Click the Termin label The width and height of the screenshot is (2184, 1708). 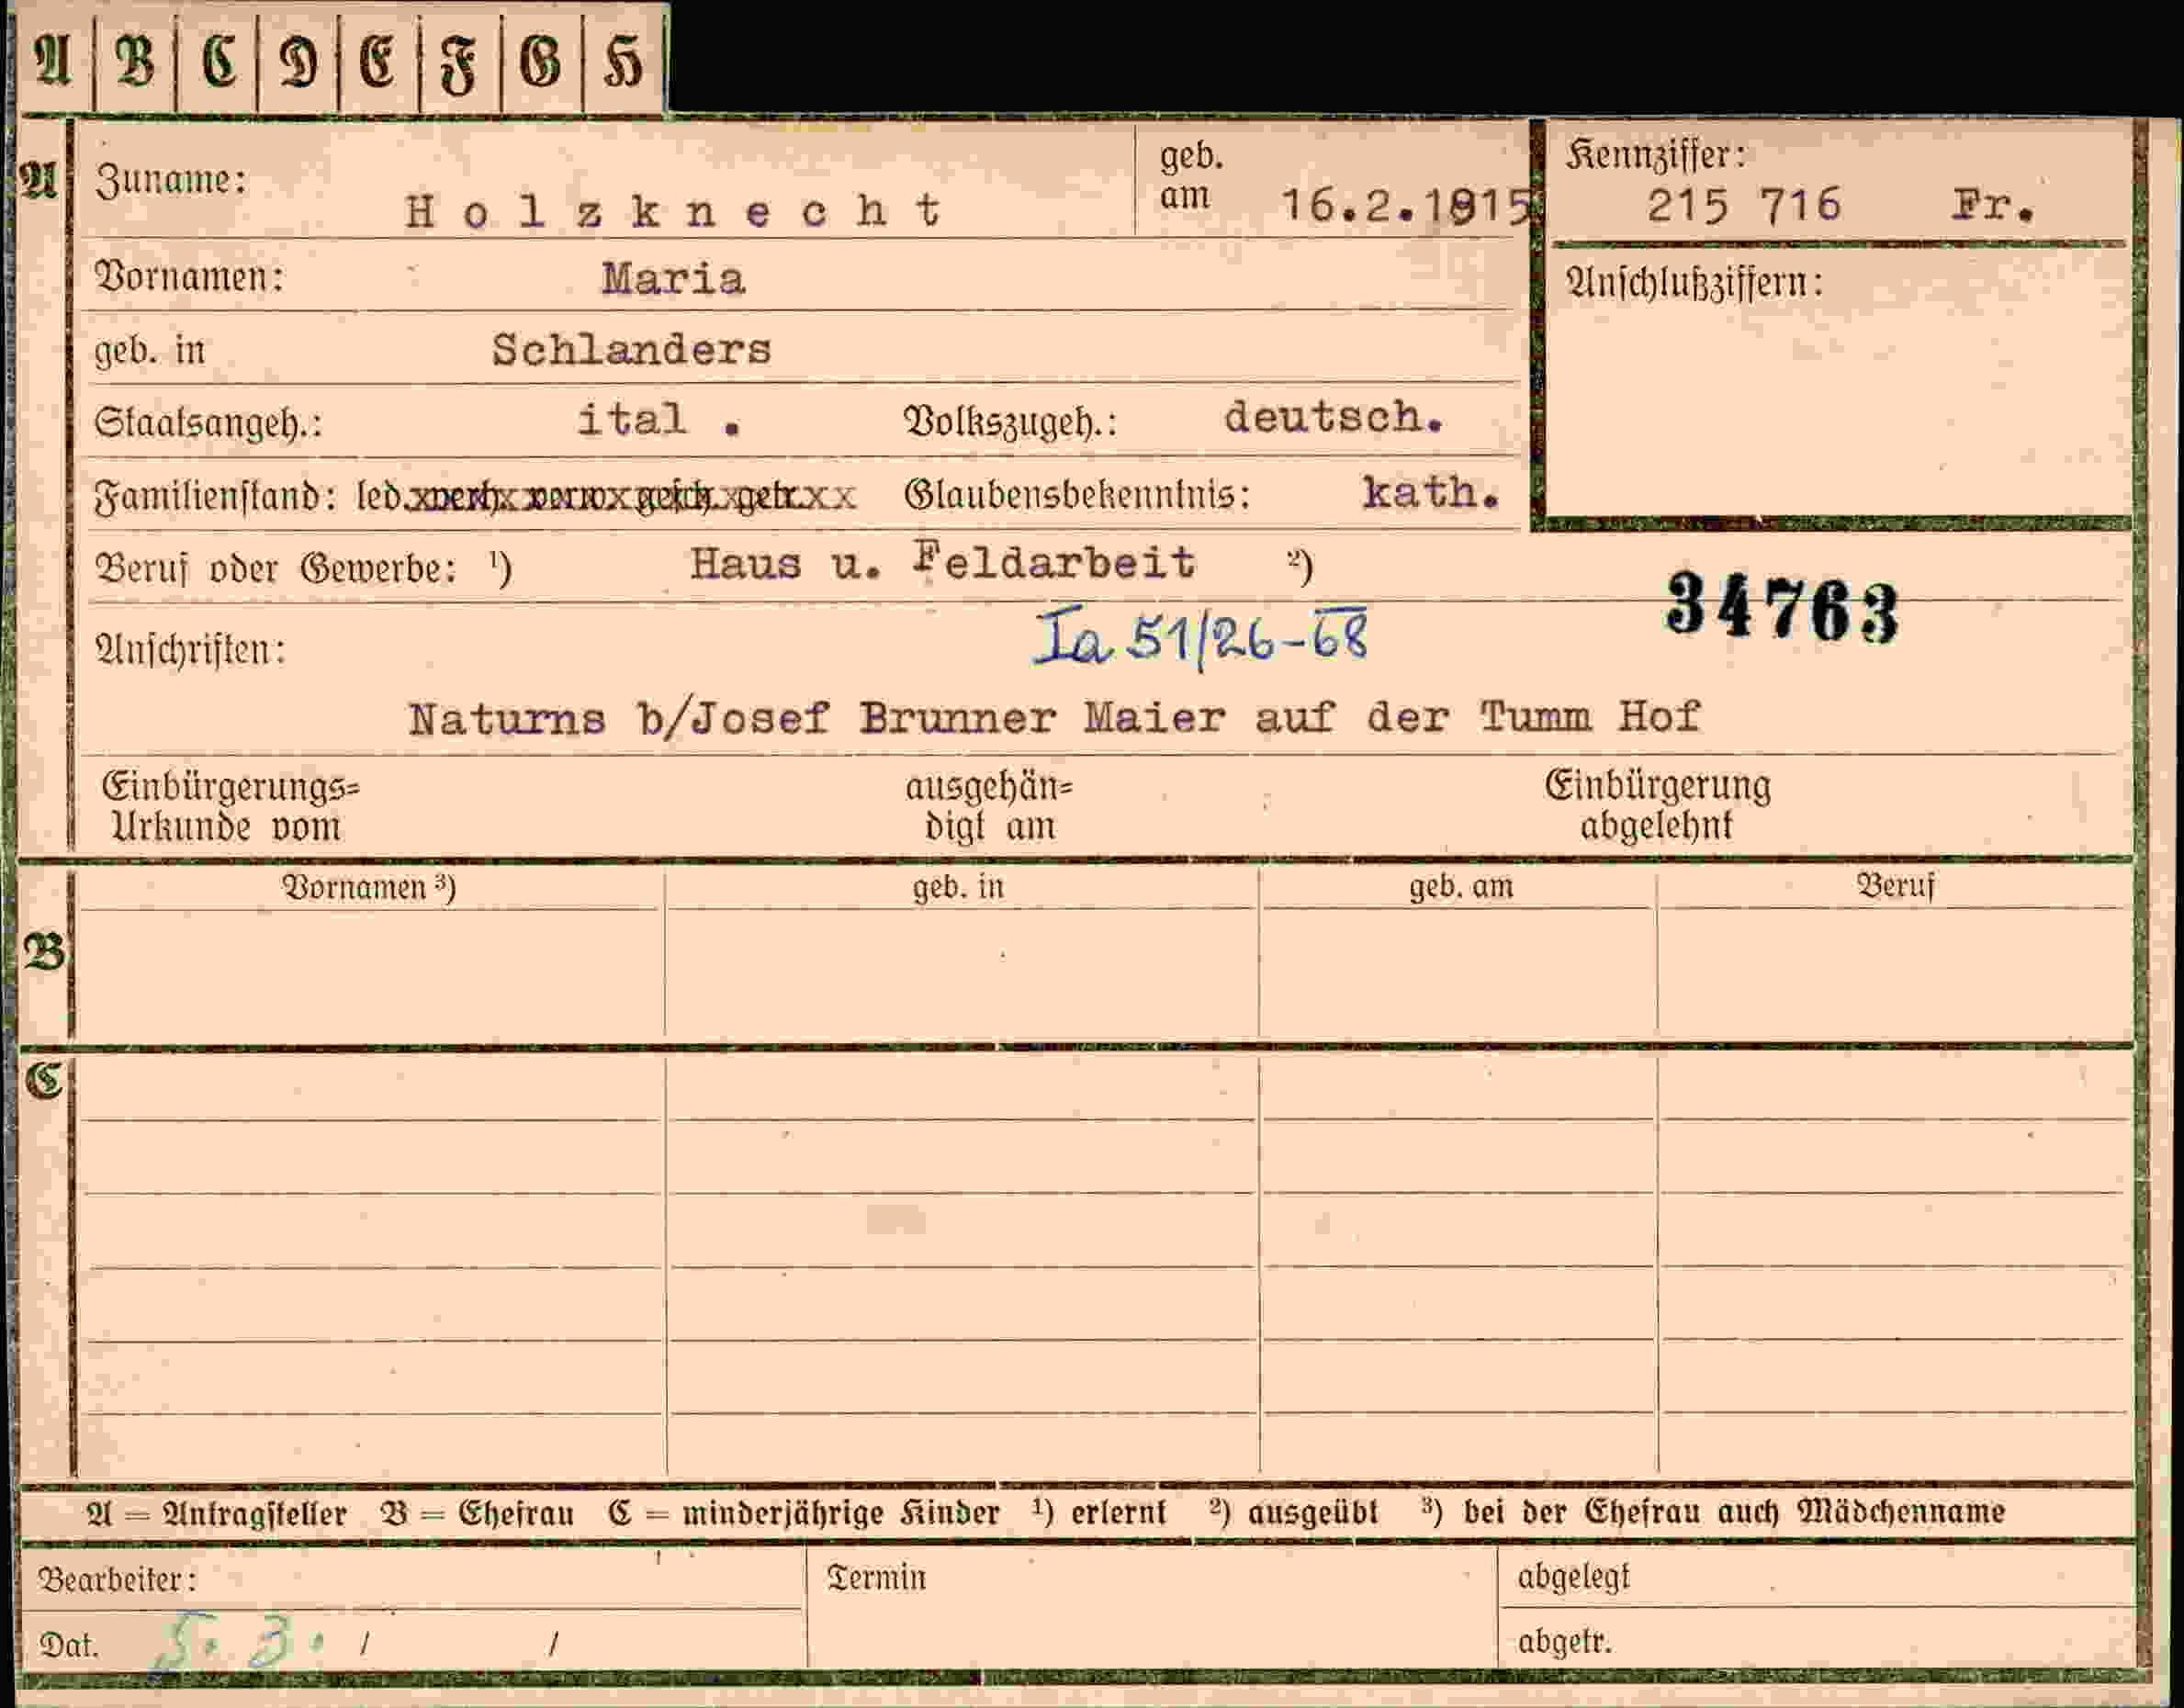[x=876, y=1578]
